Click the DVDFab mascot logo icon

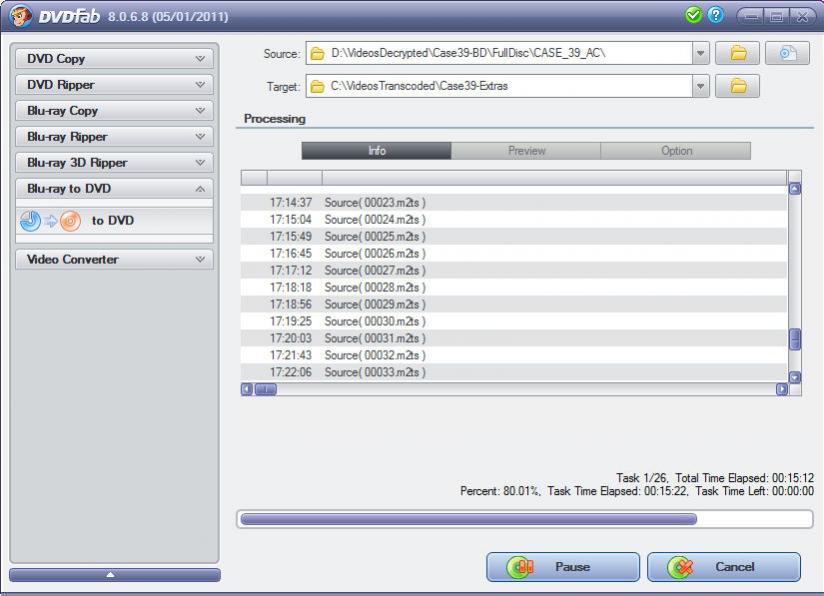click(x=20, y=16)
